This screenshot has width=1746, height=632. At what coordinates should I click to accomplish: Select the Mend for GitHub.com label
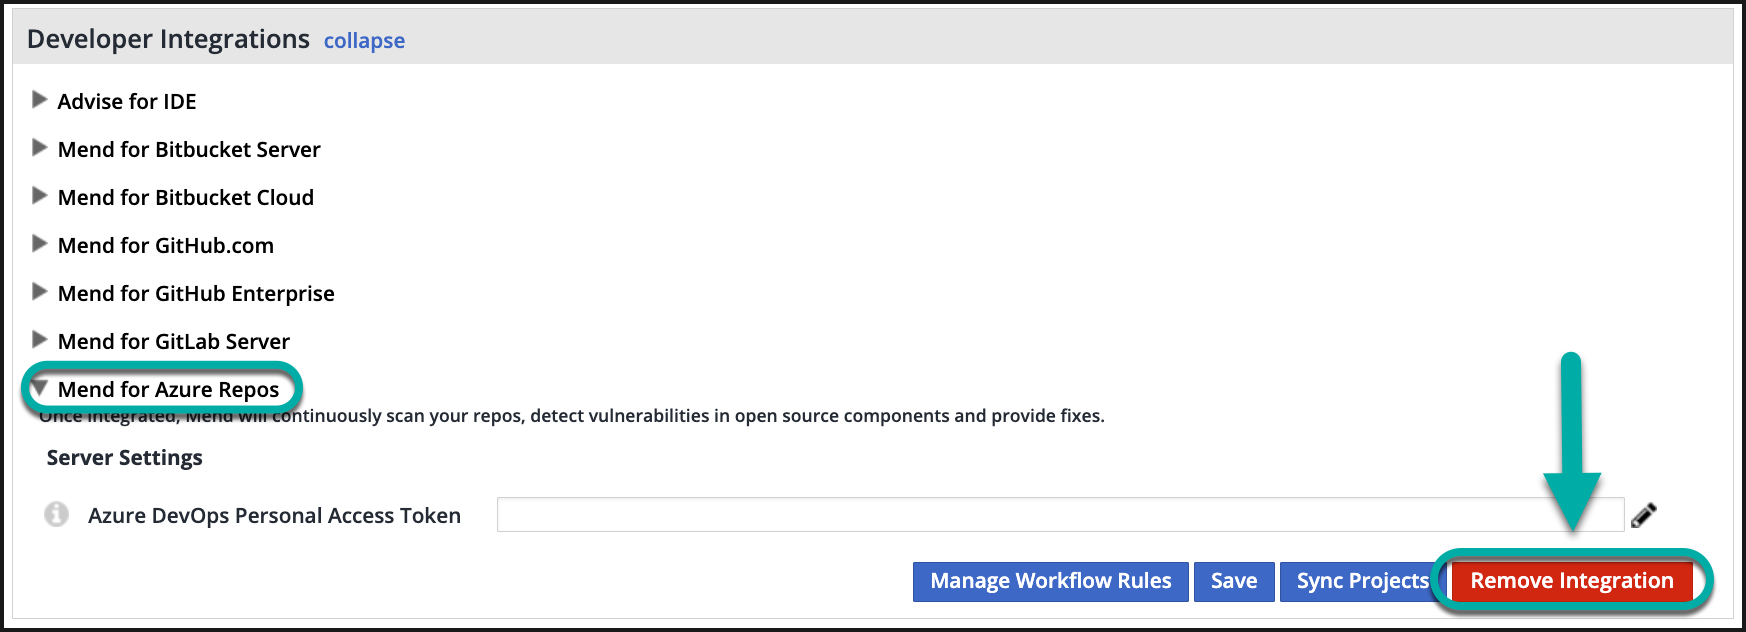pos(166,246)
